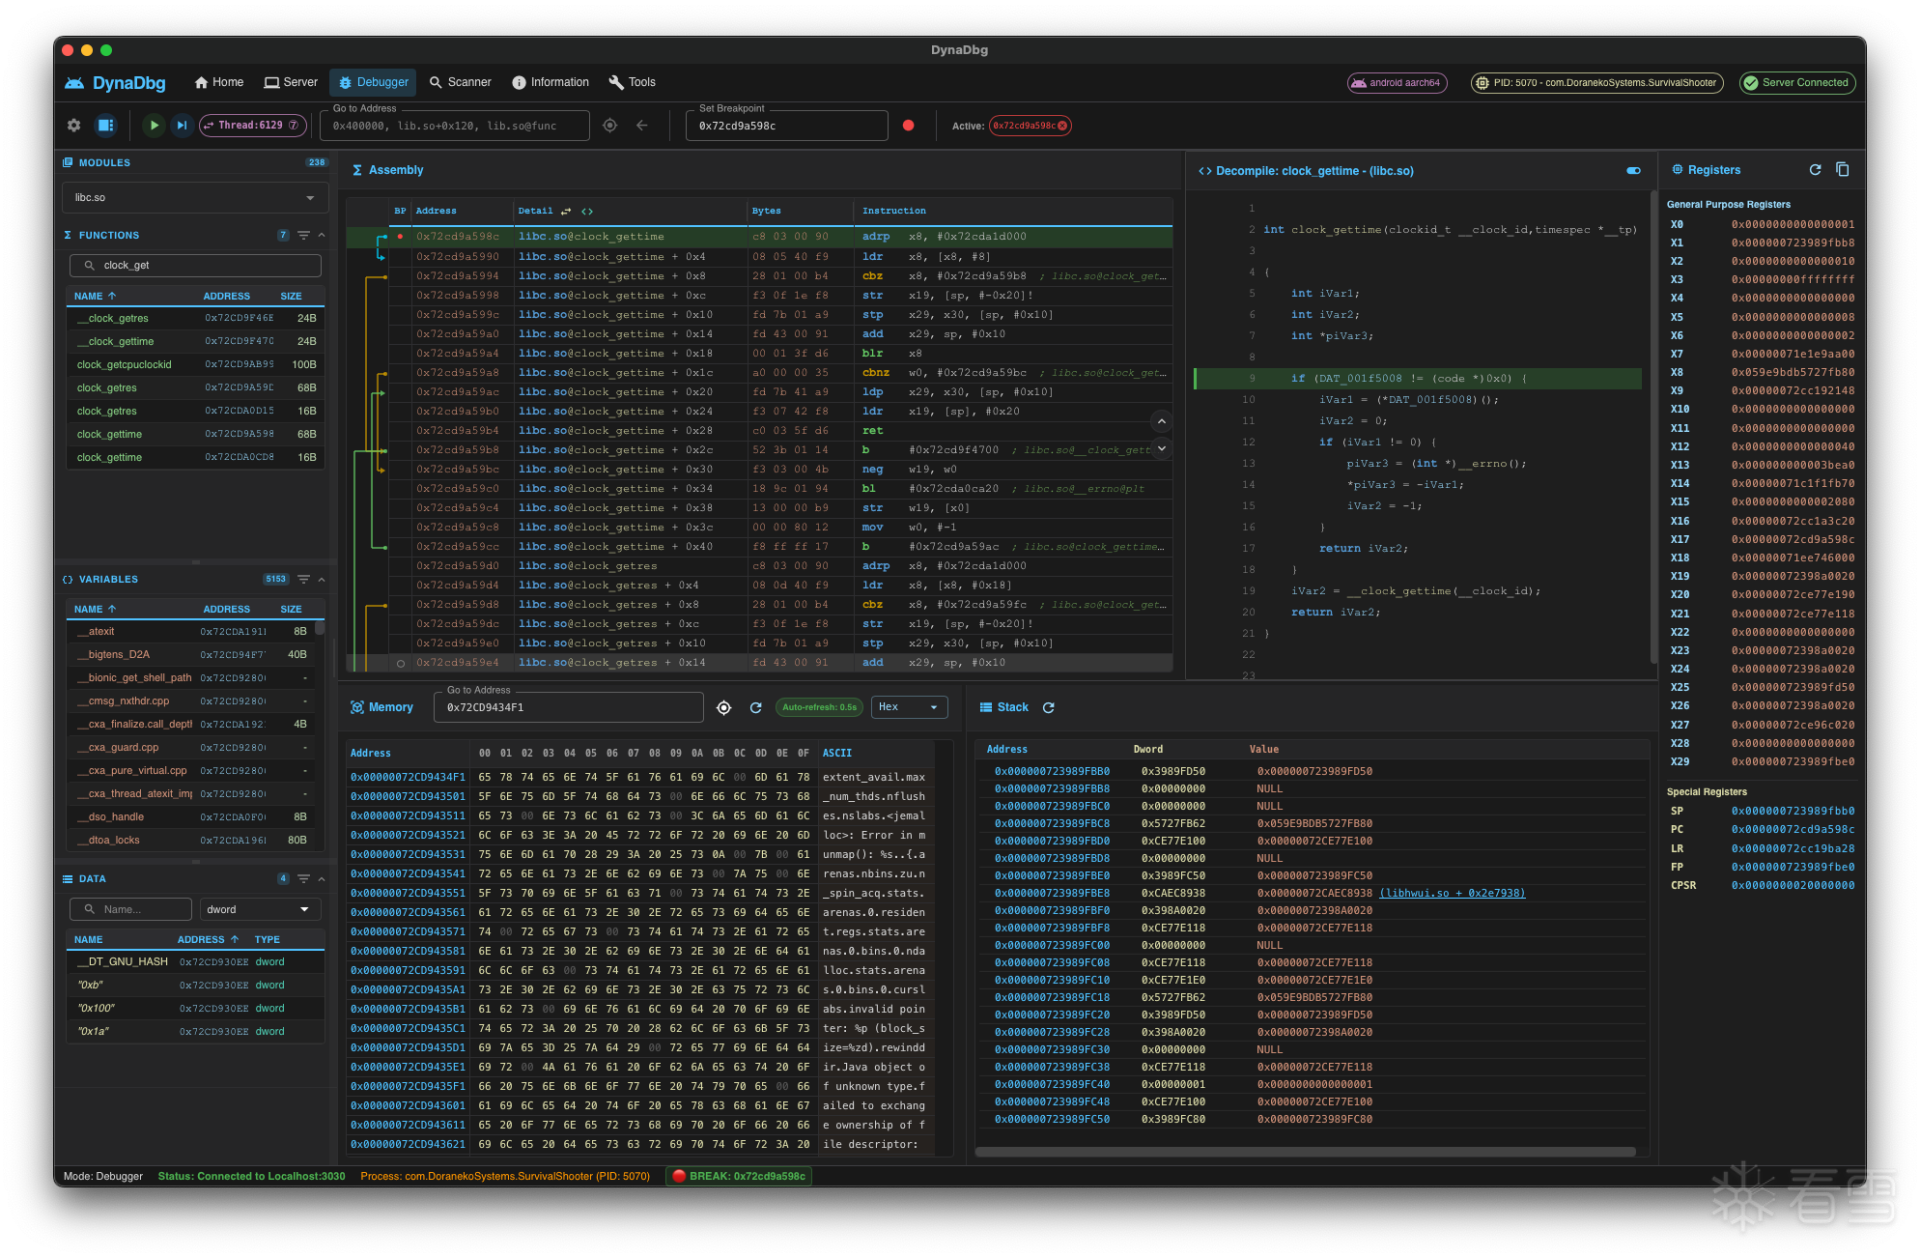Collapse the Variables section chevron
1920x1258 pixels.
point(322,579)
